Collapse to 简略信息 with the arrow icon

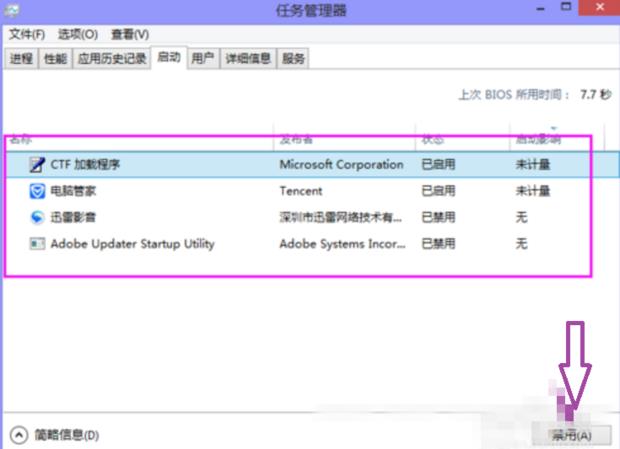19,435
